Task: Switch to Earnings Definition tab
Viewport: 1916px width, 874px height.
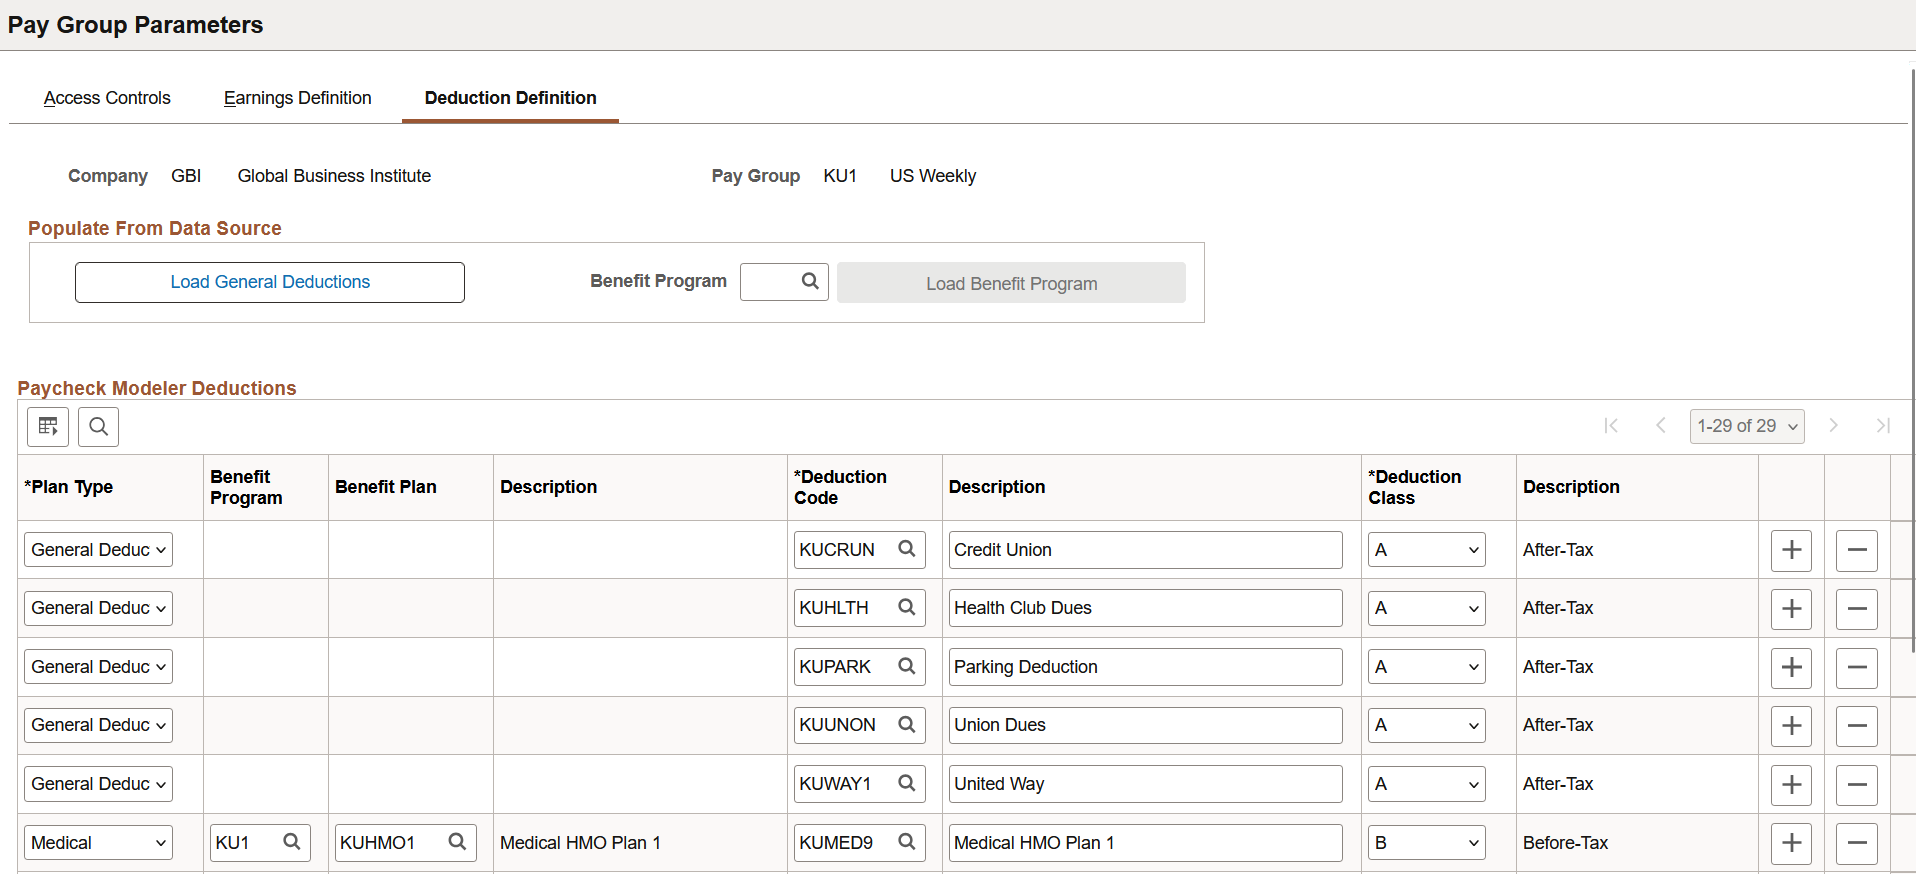Action: tap(297, 98)
